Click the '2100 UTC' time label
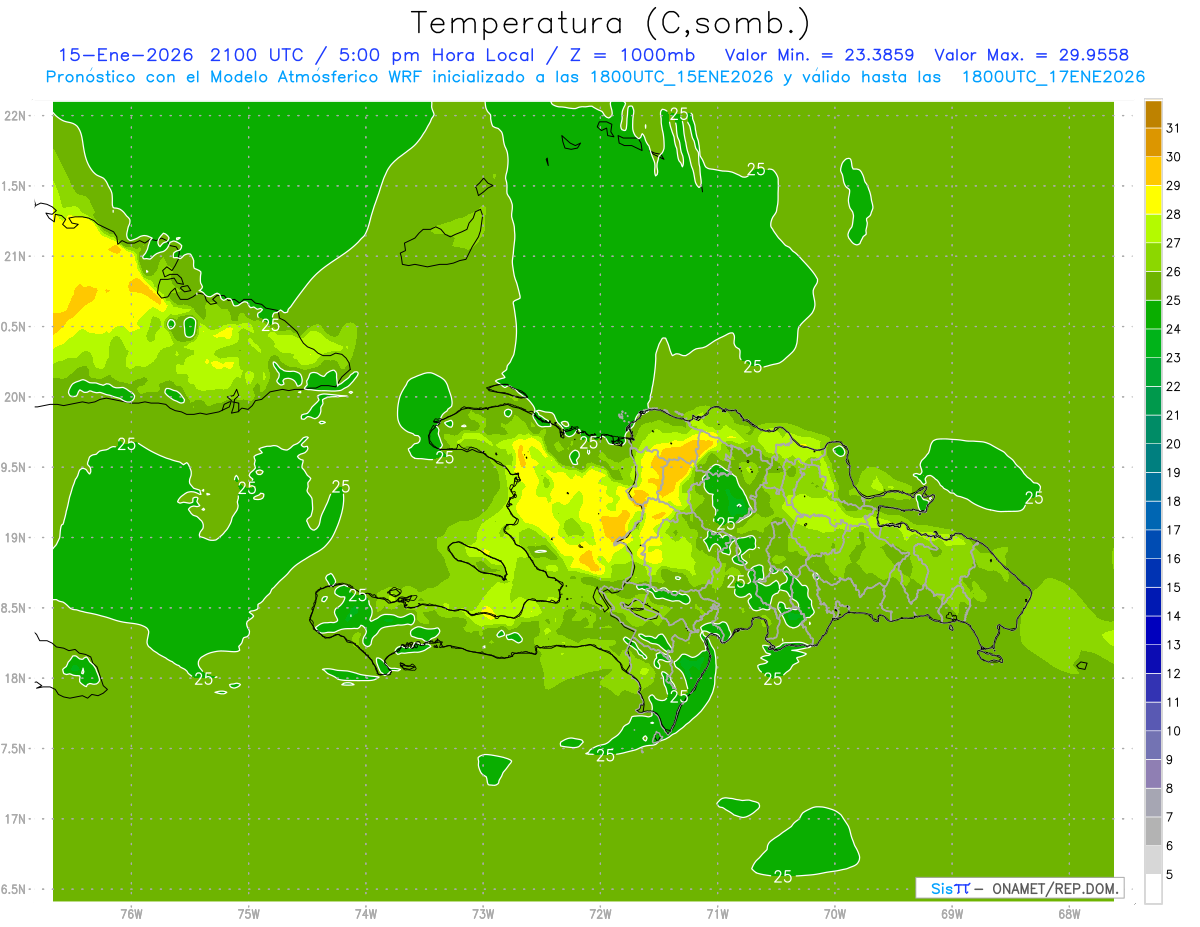Screen dimensions: 1200x927 click(259, 55)
